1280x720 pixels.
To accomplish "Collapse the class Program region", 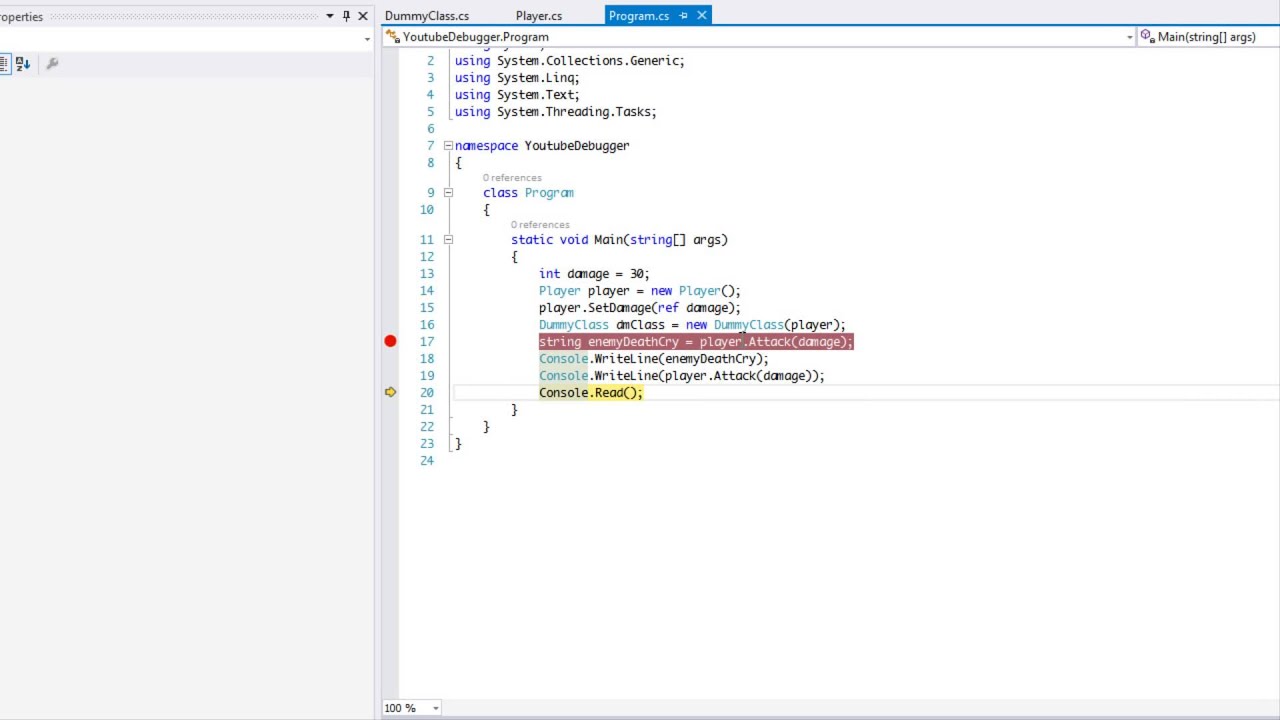I will click(448, 193).
